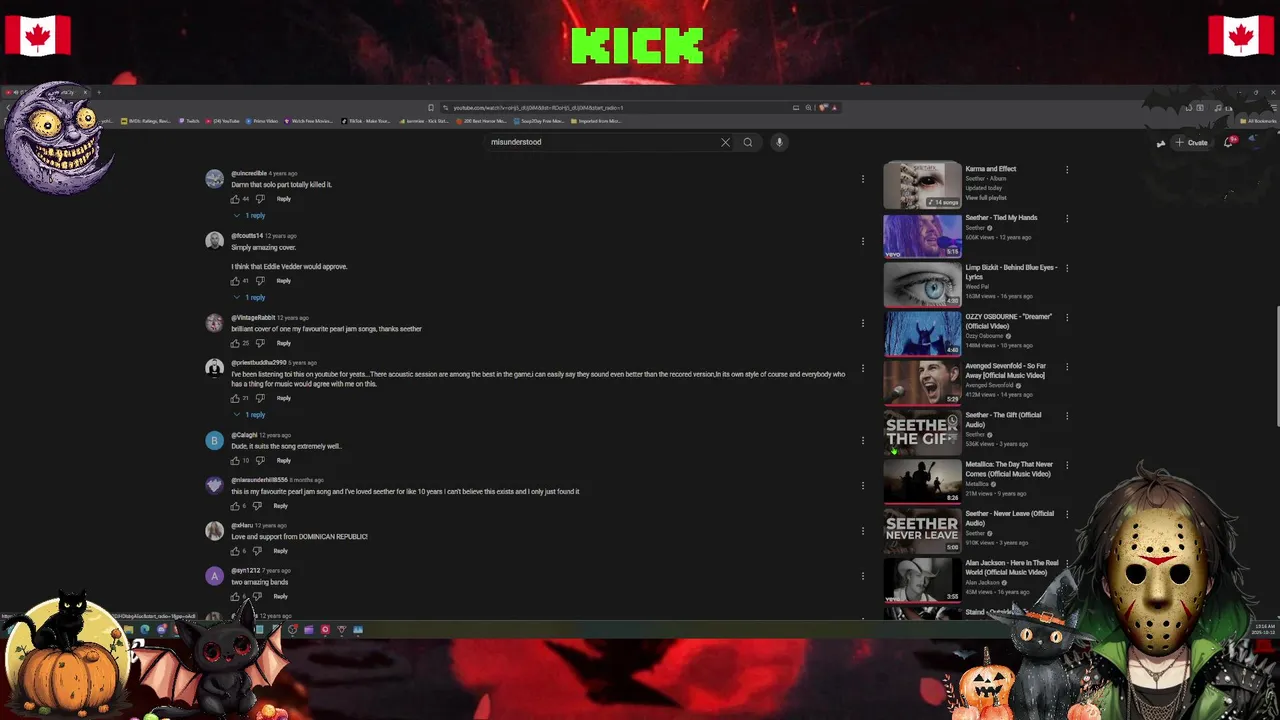Screen dimensions: 1280x720
Task: Dislike the comment by @fcoutts14
Action: tap(260, 281)
